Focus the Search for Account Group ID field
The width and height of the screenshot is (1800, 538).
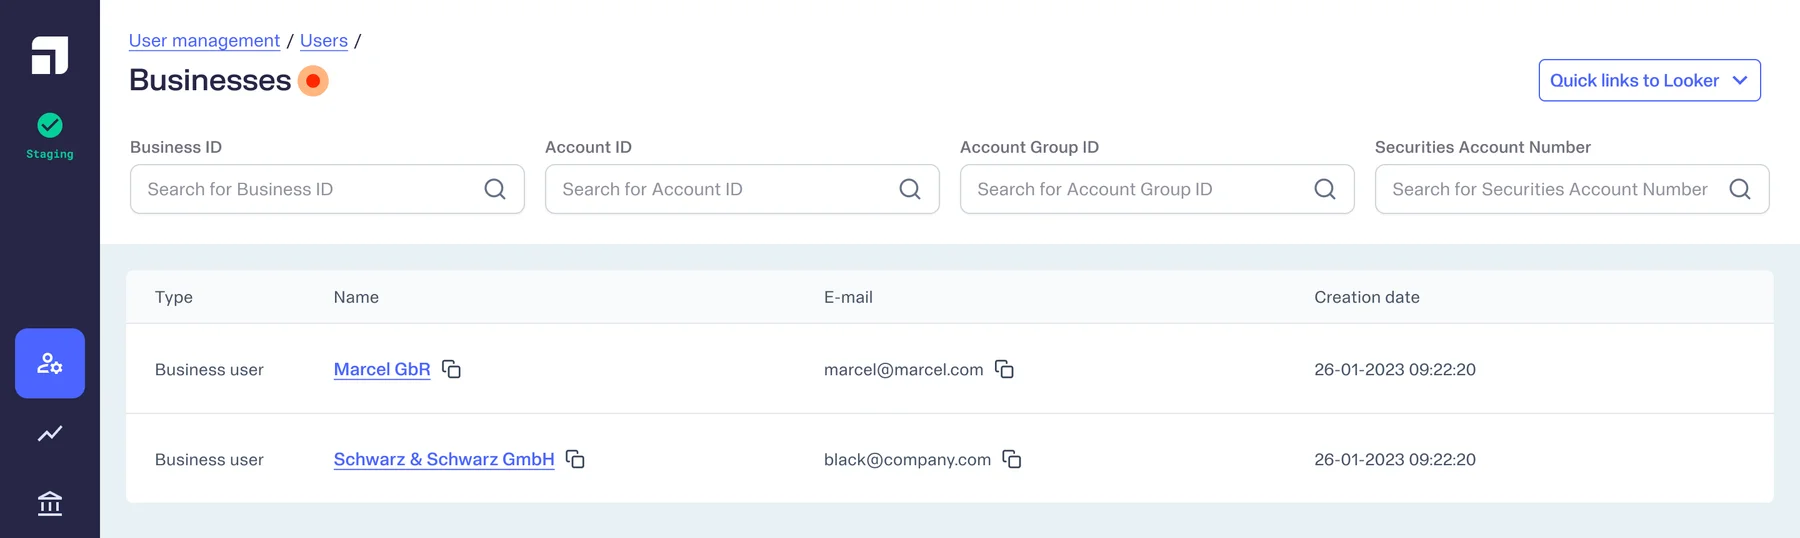1157,189
